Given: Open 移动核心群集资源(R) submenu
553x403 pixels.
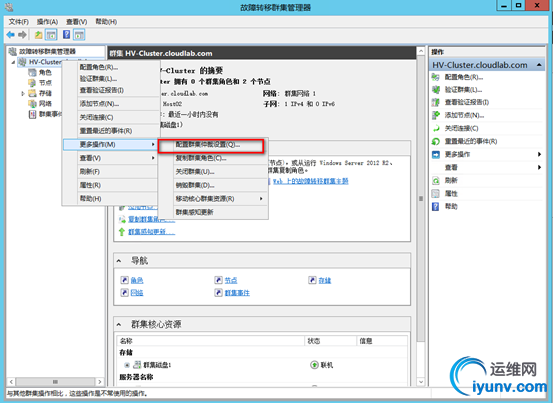Looking at the screenshot, I should tap(213, 199).
